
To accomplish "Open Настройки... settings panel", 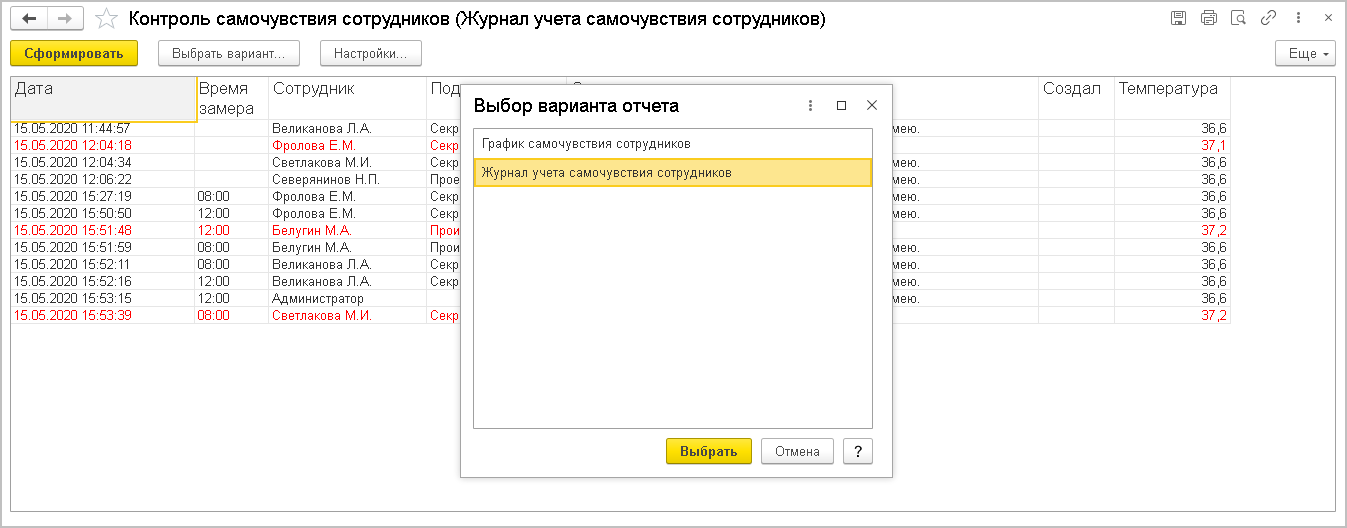I will [x=371, y=53].
